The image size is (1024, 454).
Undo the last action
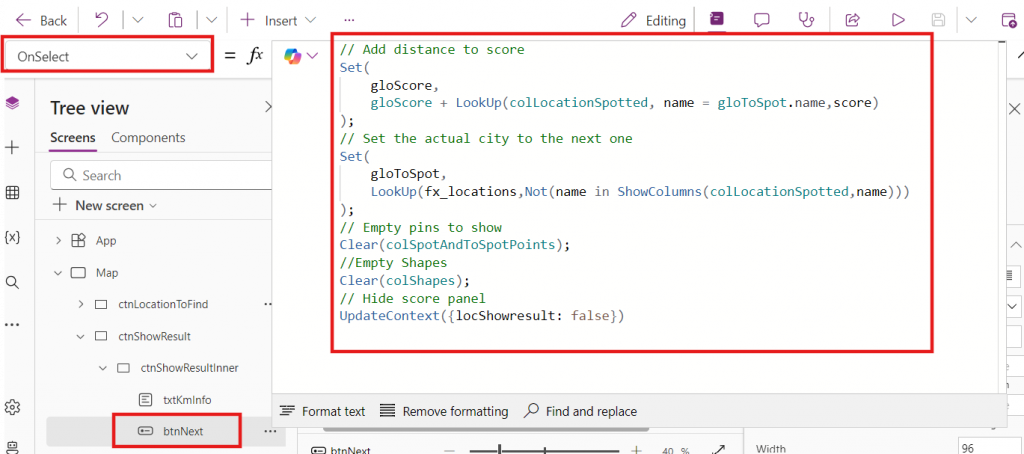click(102, 20)
